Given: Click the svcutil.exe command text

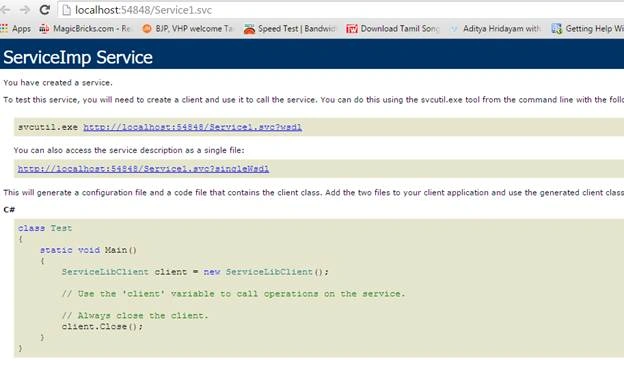Looking at the screenshot, I should (48, 127).
